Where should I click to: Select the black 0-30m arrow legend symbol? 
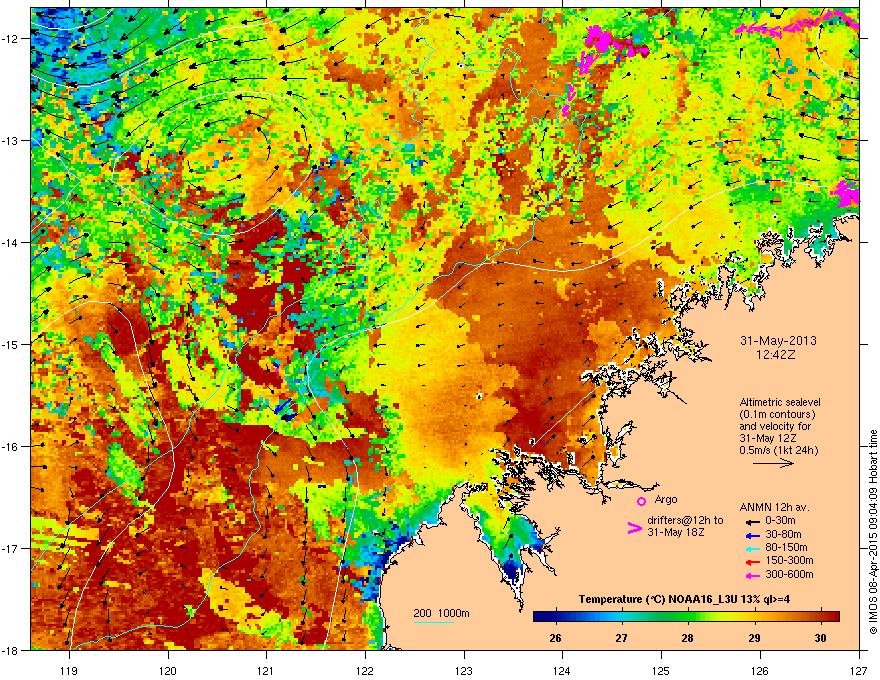coord(753,522)
